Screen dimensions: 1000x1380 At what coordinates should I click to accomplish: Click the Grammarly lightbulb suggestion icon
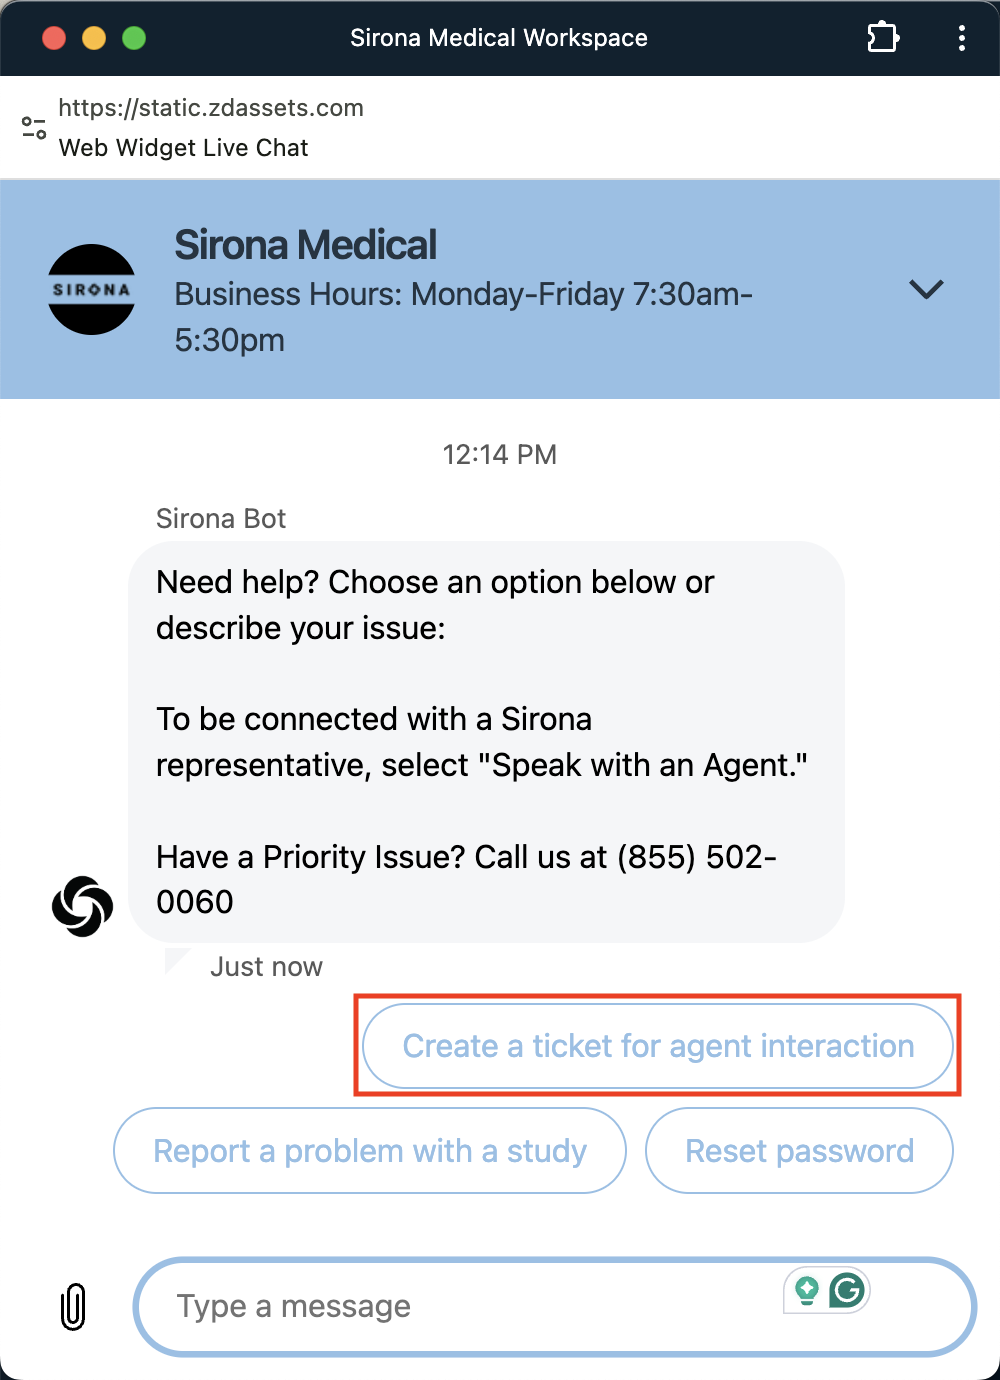point(807,1290)
